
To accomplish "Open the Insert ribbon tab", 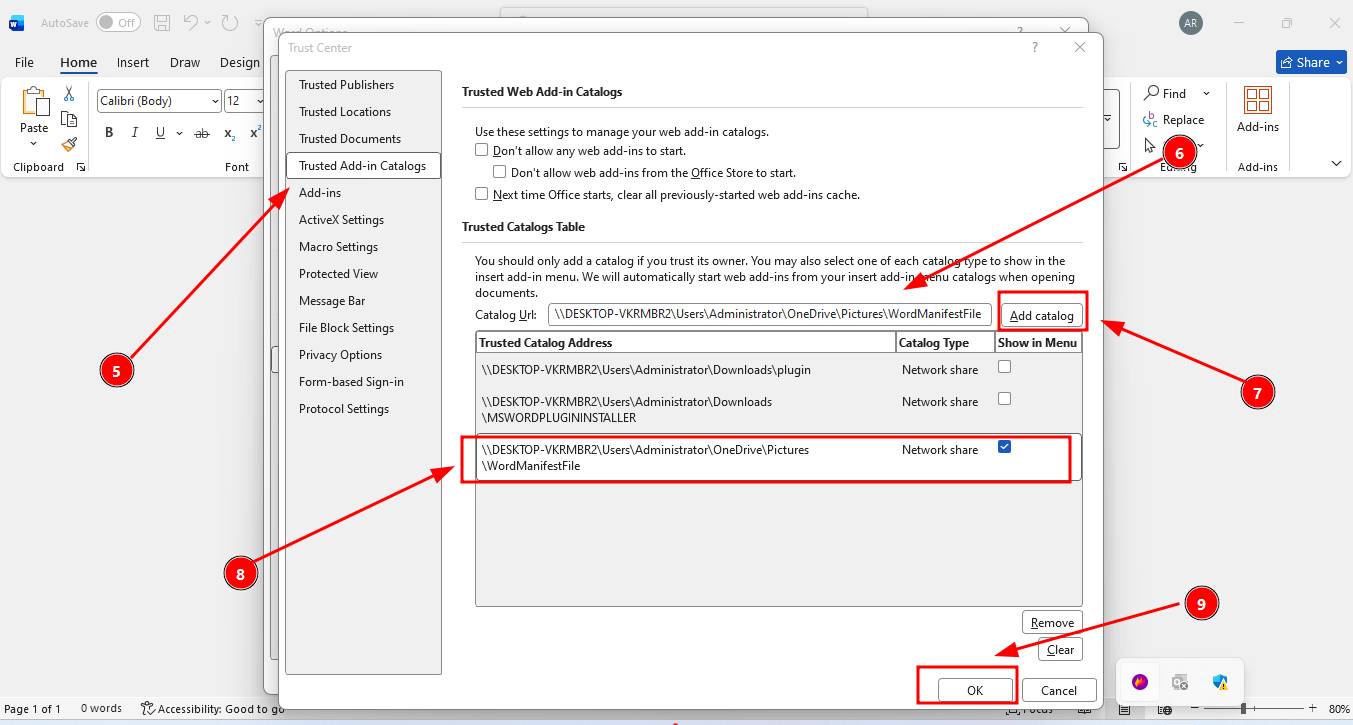I will pos(133,62).
